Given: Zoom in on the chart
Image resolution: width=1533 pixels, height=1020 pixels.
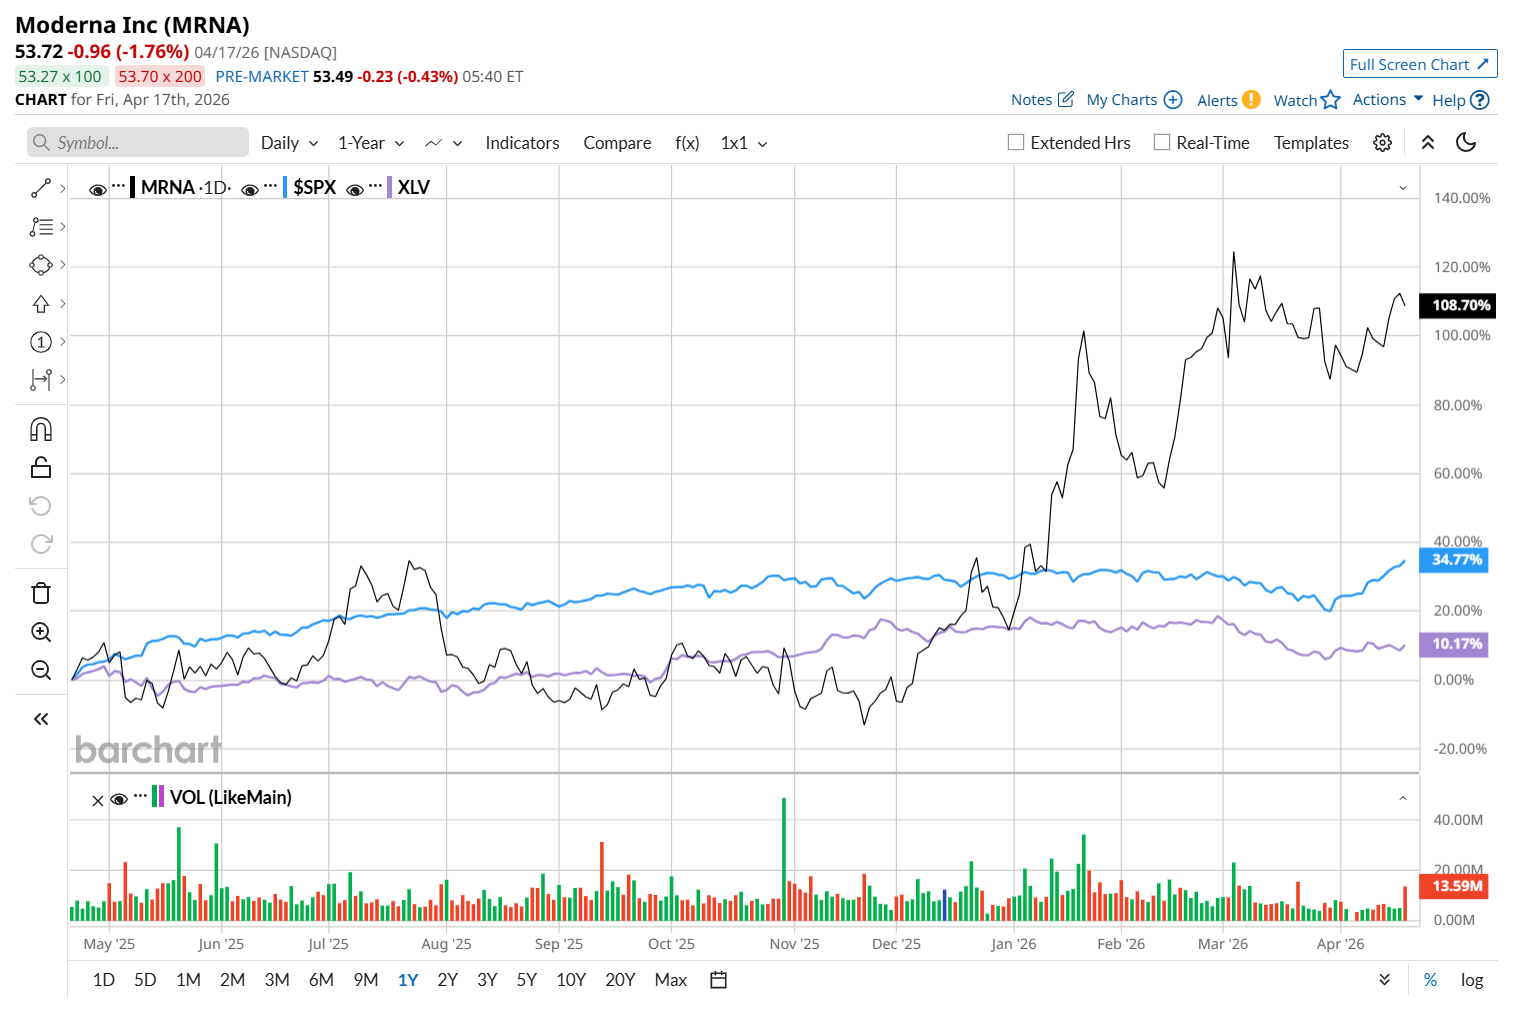Looking at the screenshot, I should click(x=41, y=632).
